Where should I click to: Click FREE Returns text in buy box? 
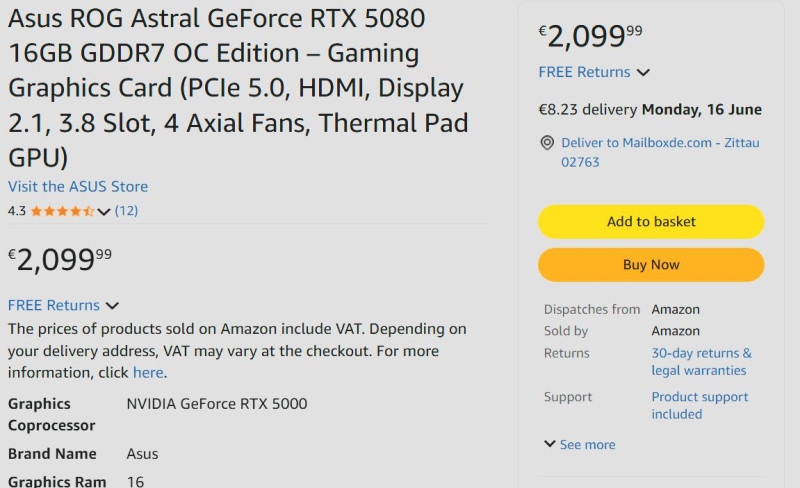(584, 72)
